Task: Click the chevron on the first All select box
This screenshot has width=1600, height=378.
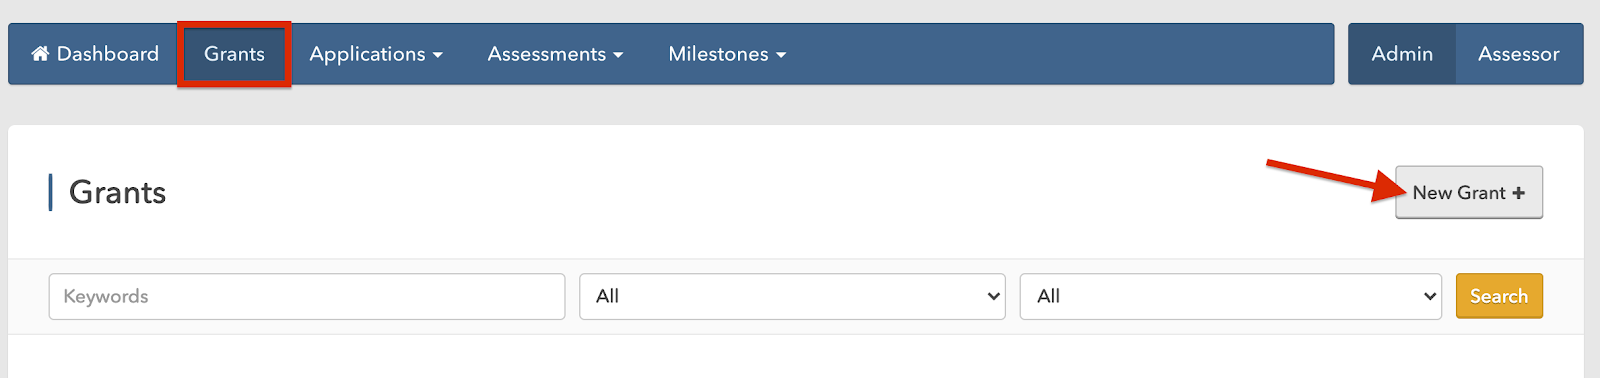Action: coord(993,296)
